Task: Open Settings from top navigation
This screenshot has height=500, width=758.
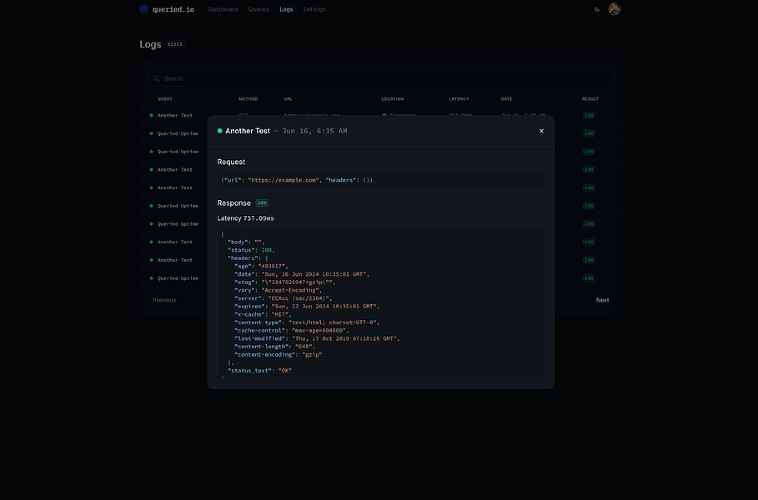Action: coord(314,9)
